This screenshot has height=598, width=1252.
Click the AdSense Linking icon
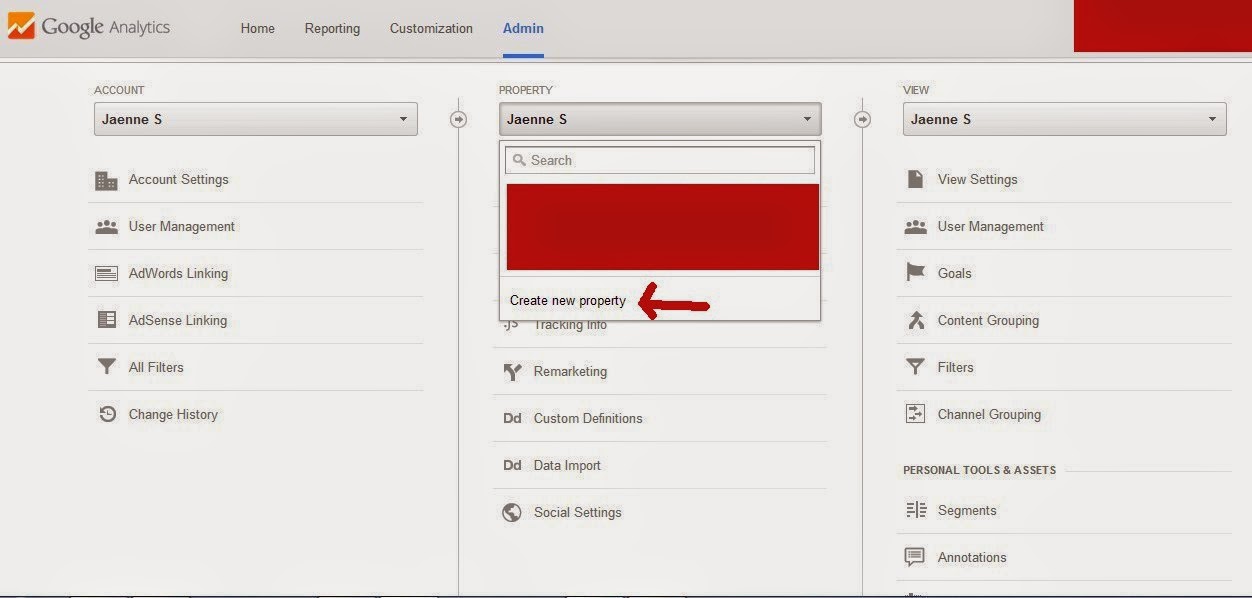pyautogui.click(x=106, y=320)
